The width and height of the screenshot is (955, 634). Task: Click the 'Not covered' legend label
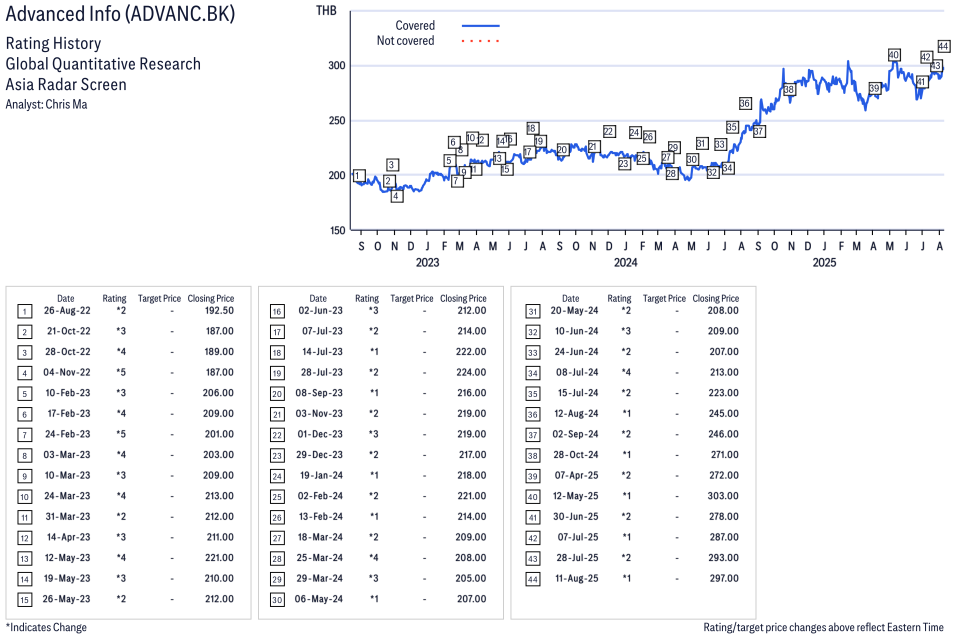point(405,41)
